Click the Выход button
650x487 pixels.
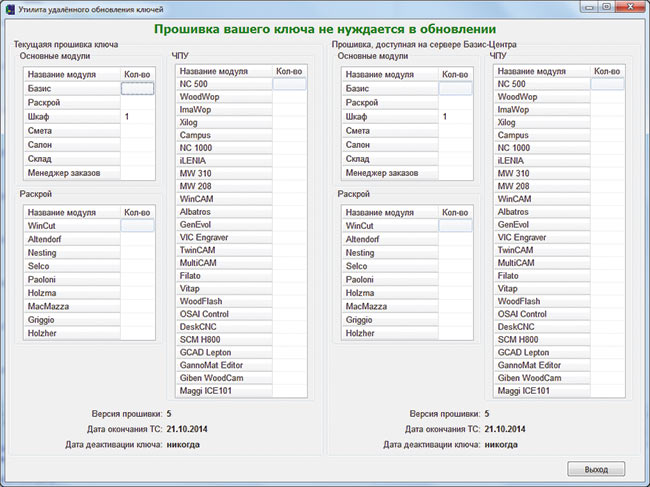(596, 469)
